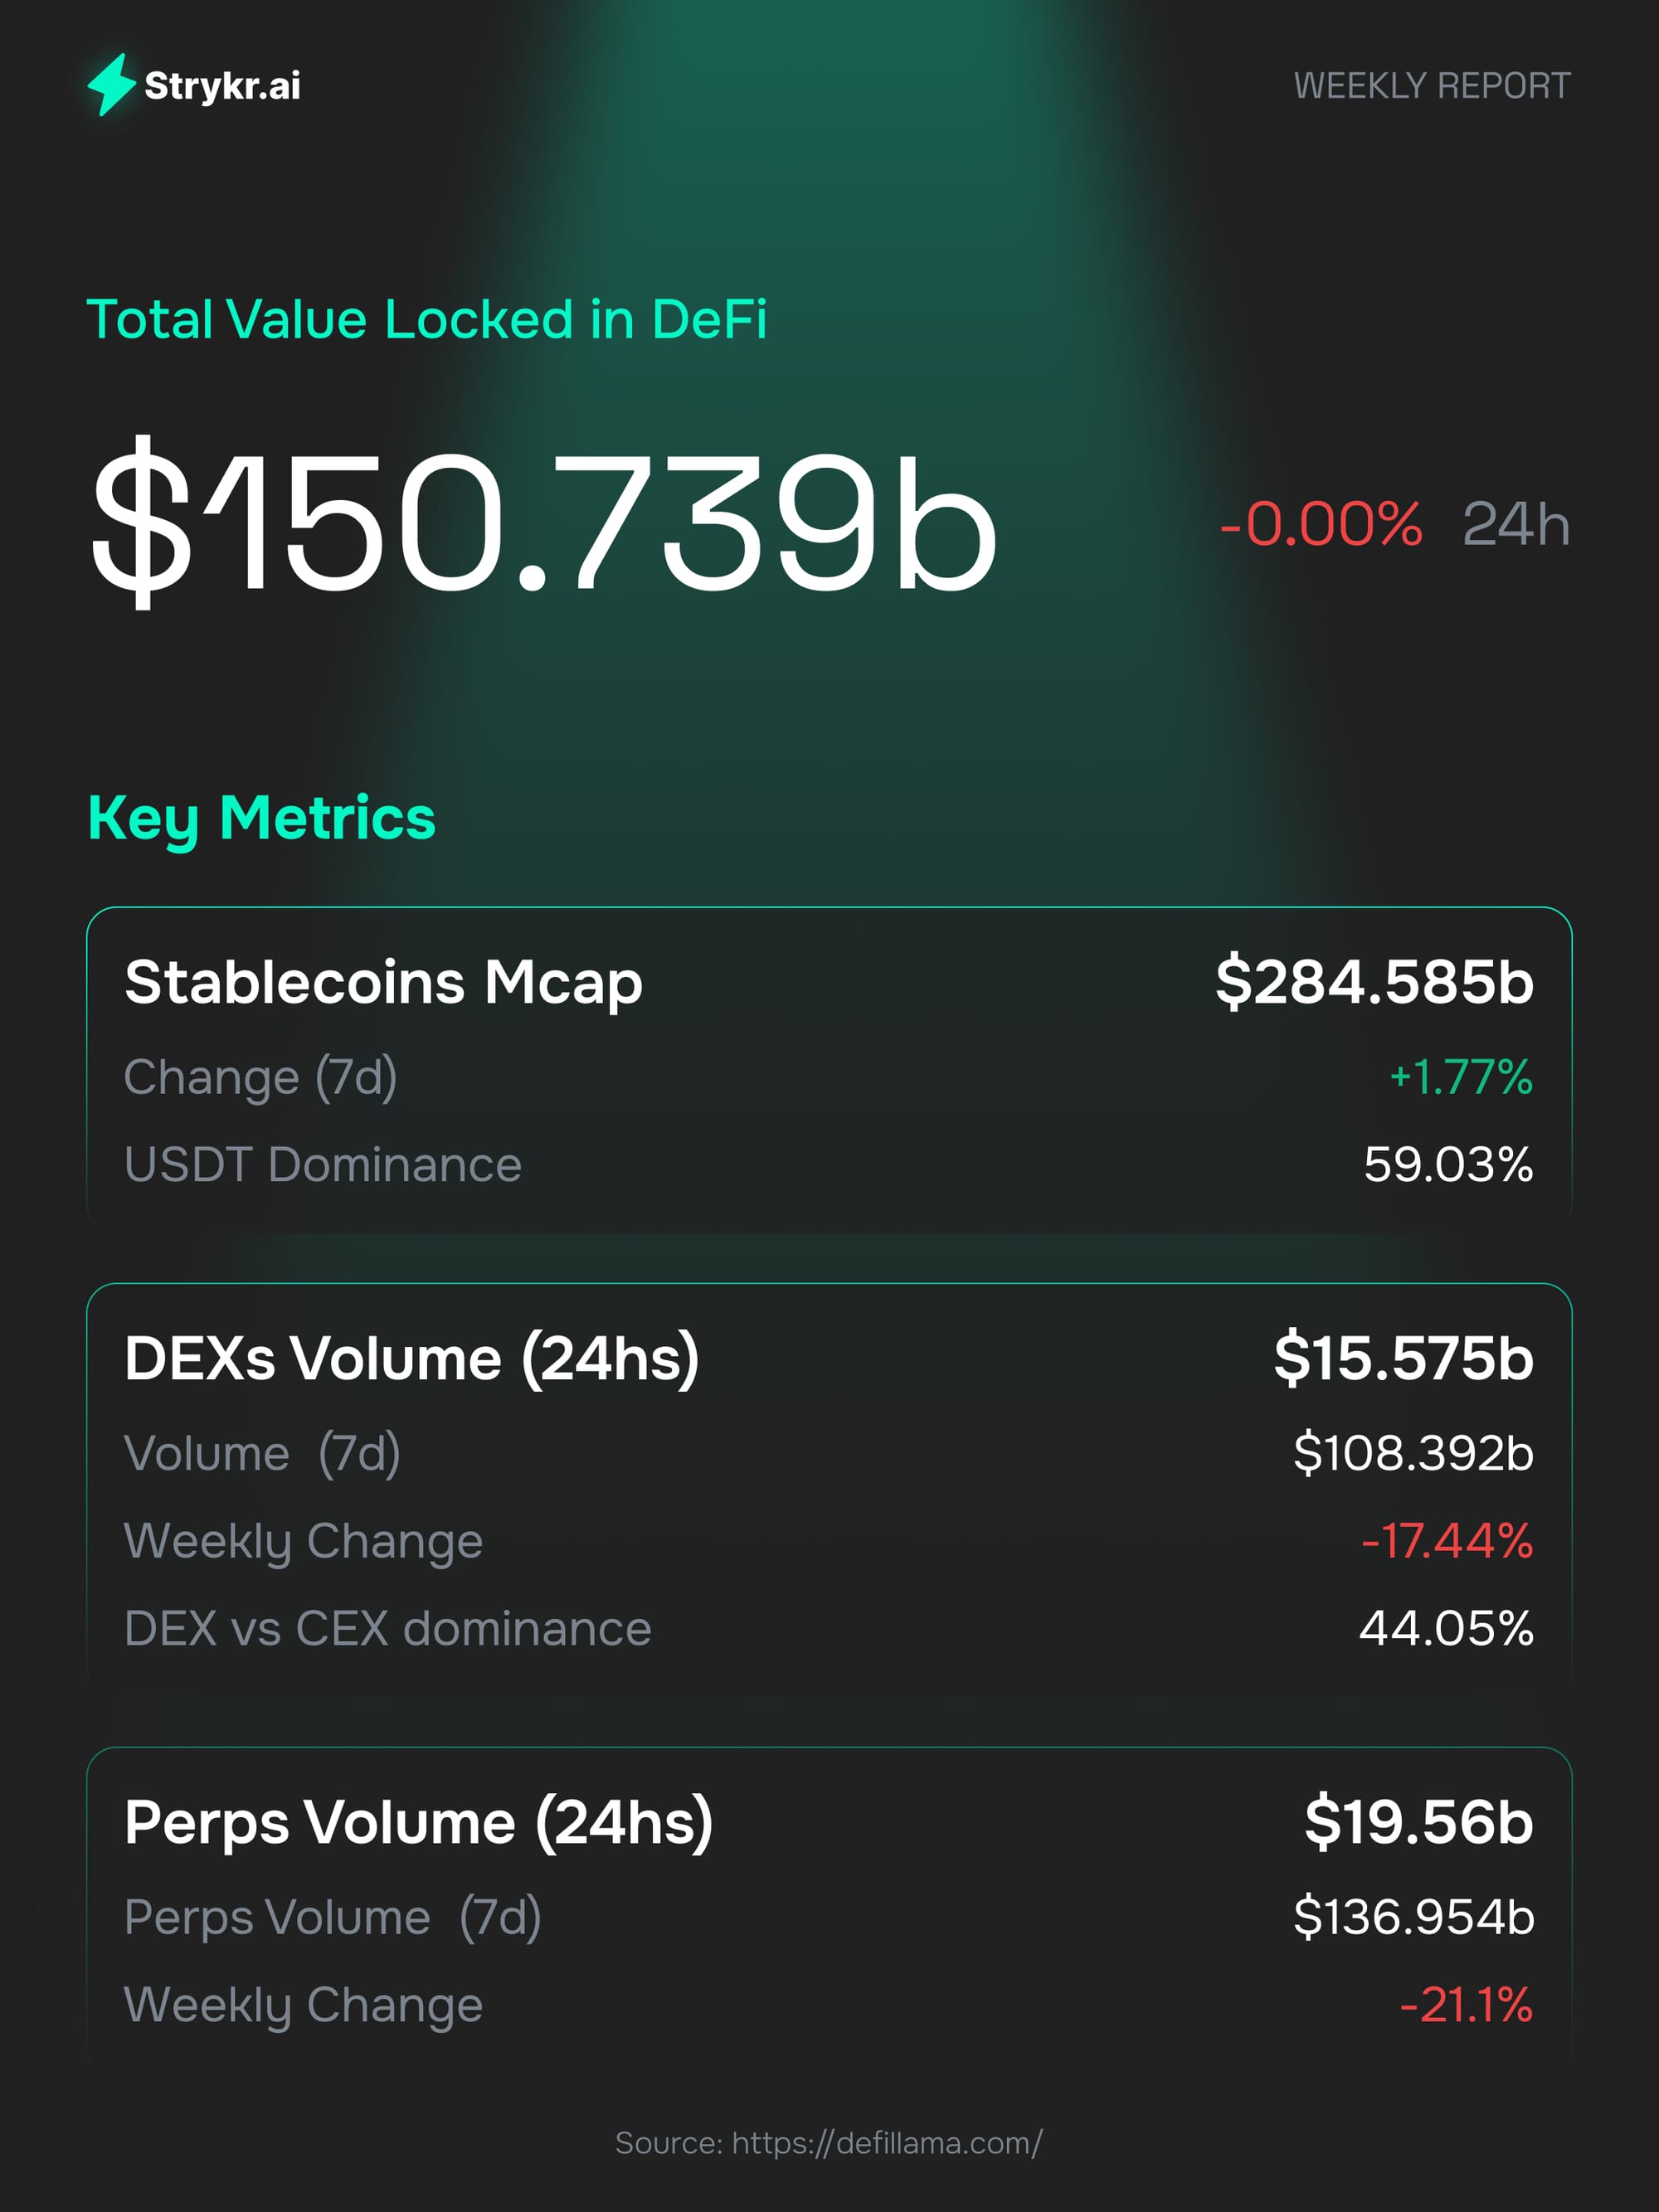
Task: Select the WEEKLY REPORT label
Action: 1431,86
